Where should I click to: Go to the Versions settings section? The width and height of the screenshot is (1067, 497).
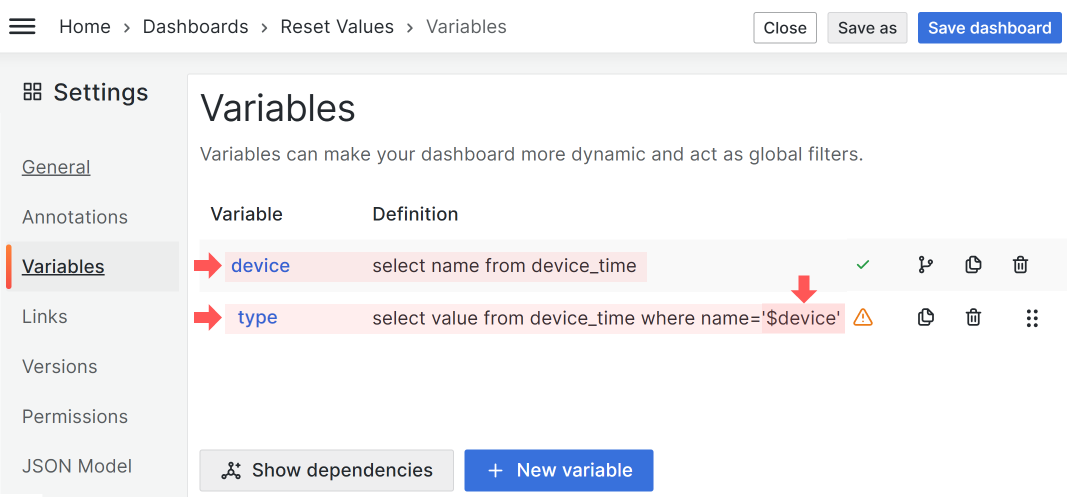pyautogui.click(x=60, y=367)
